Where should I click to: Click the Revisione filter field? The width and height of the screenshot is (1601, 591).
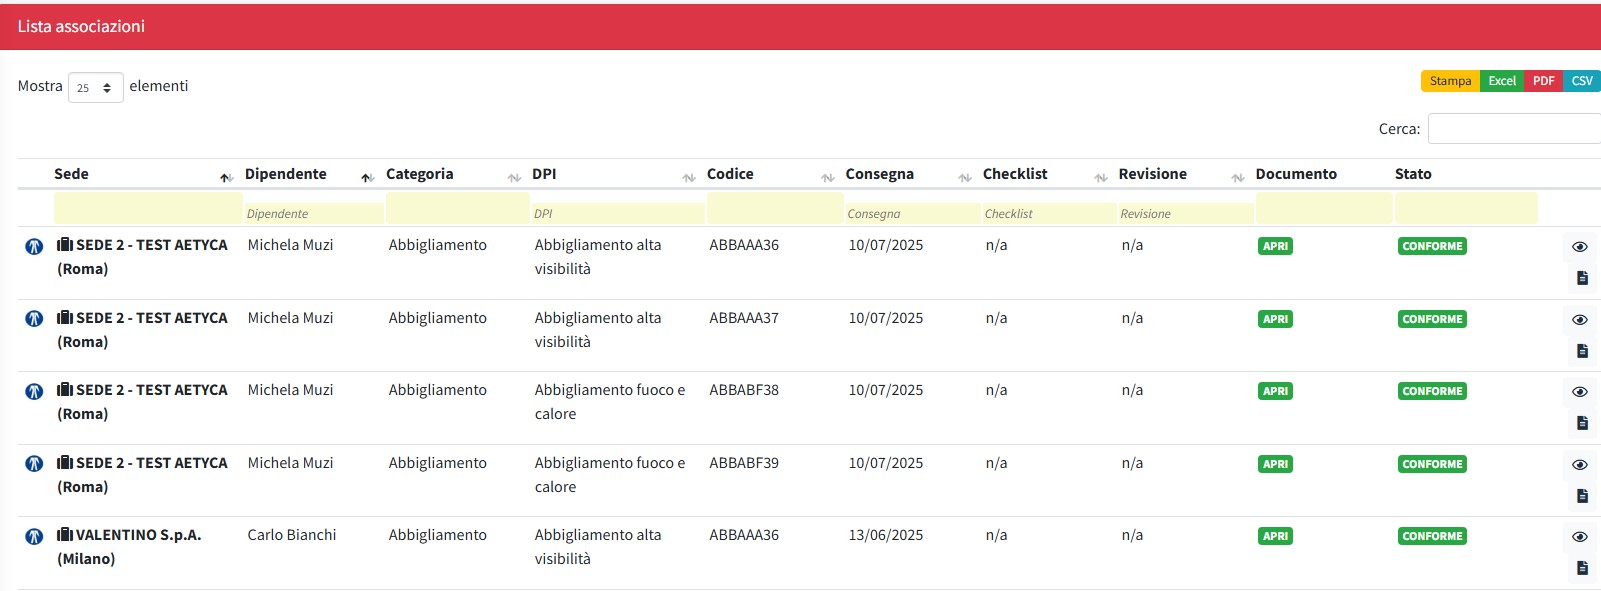point(1186,213)
